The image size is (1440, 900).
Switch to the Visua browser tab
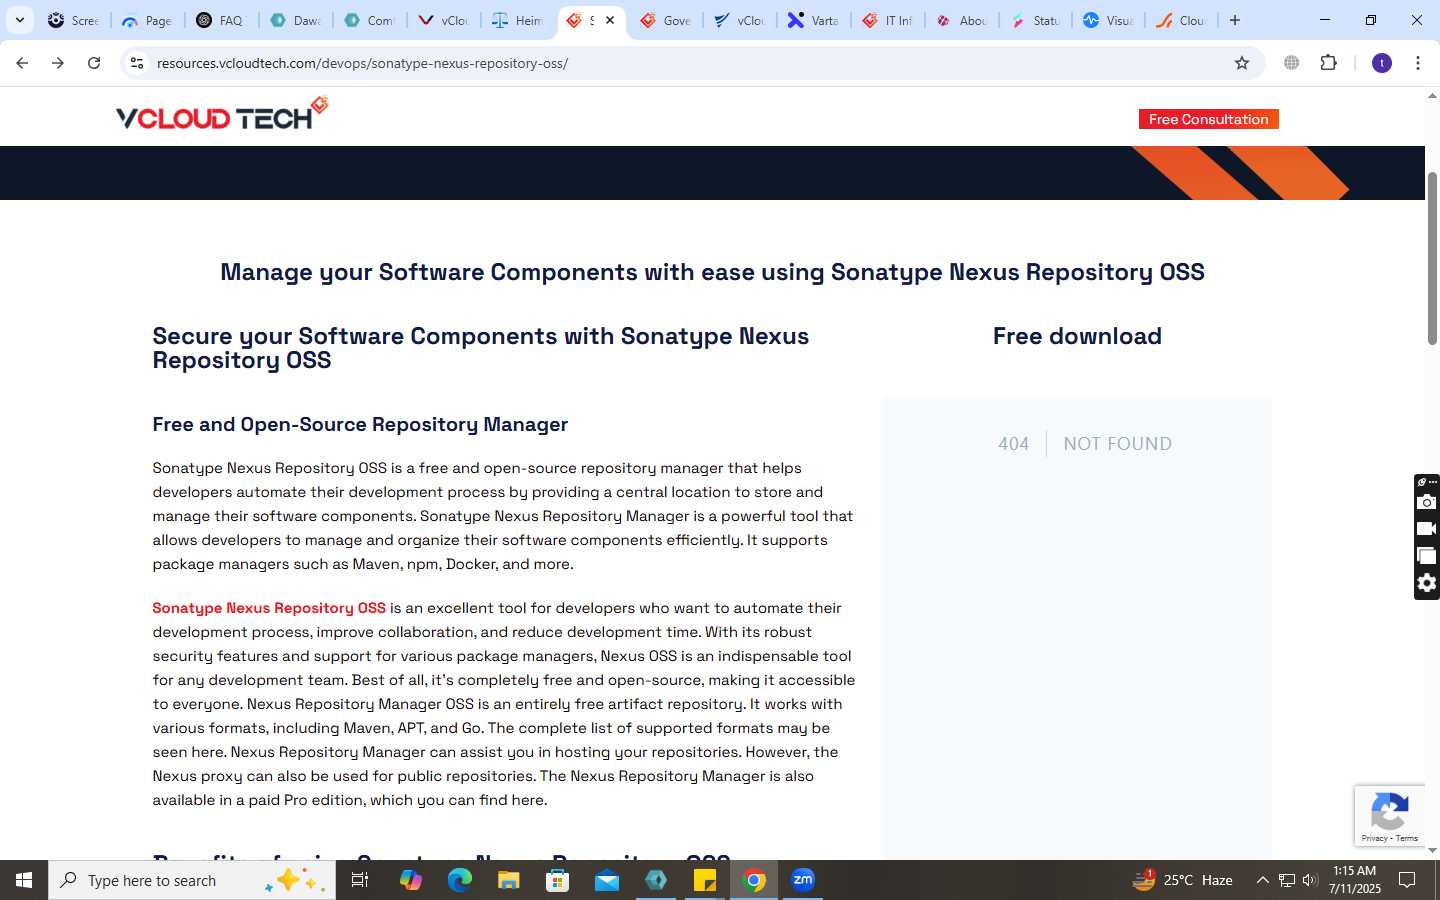1109,20
